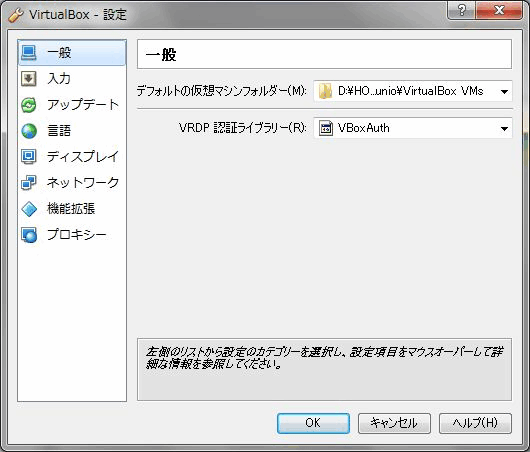Viewport: 530px width, 452px height.
Task: Click the キャンセル button
Action: [x=394, y=423]
